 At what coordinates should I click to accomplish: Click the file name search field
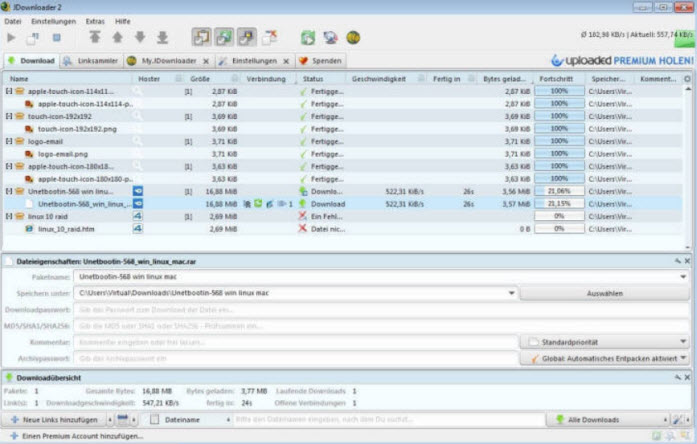click(x=389, y=420)
